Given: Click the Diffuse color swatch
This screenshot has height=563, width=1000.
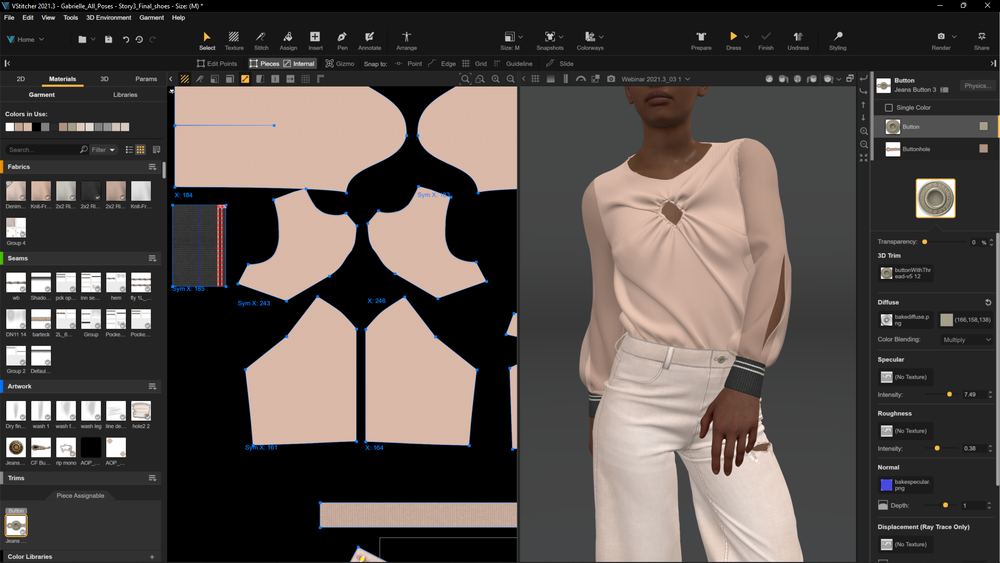Looking at the screenshot, I should click(946, 320).
